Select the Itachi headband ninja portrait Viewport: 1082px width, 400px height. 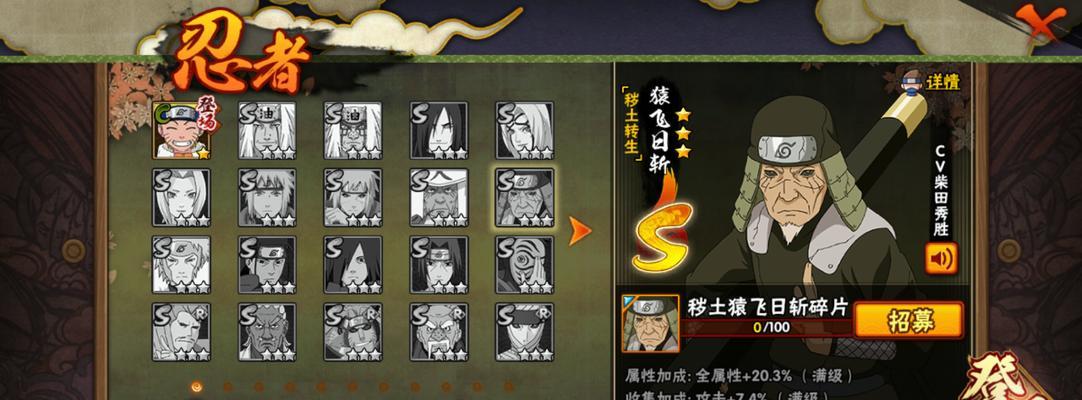coord(439,265)
